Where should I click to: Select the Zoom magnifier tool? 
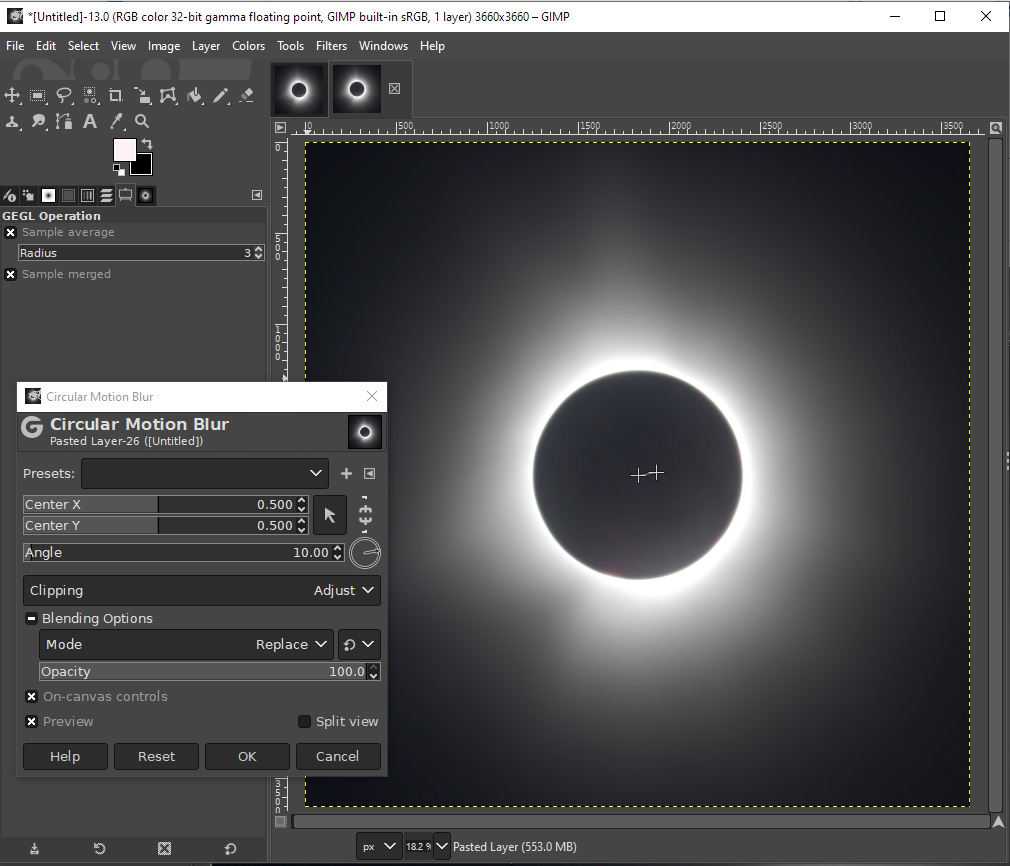pyautogui.click(x=142, y=121)
